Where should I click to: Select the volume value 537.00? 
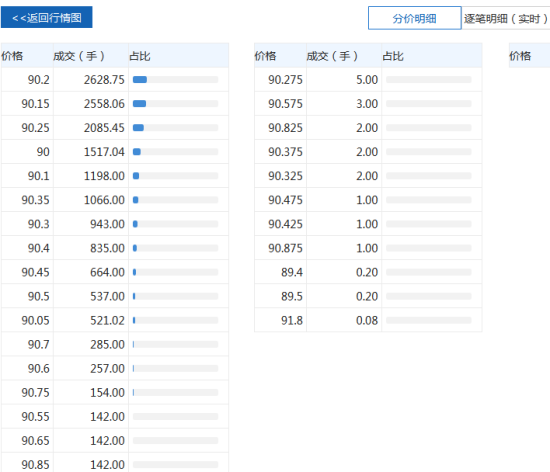(x=107, y=296)
